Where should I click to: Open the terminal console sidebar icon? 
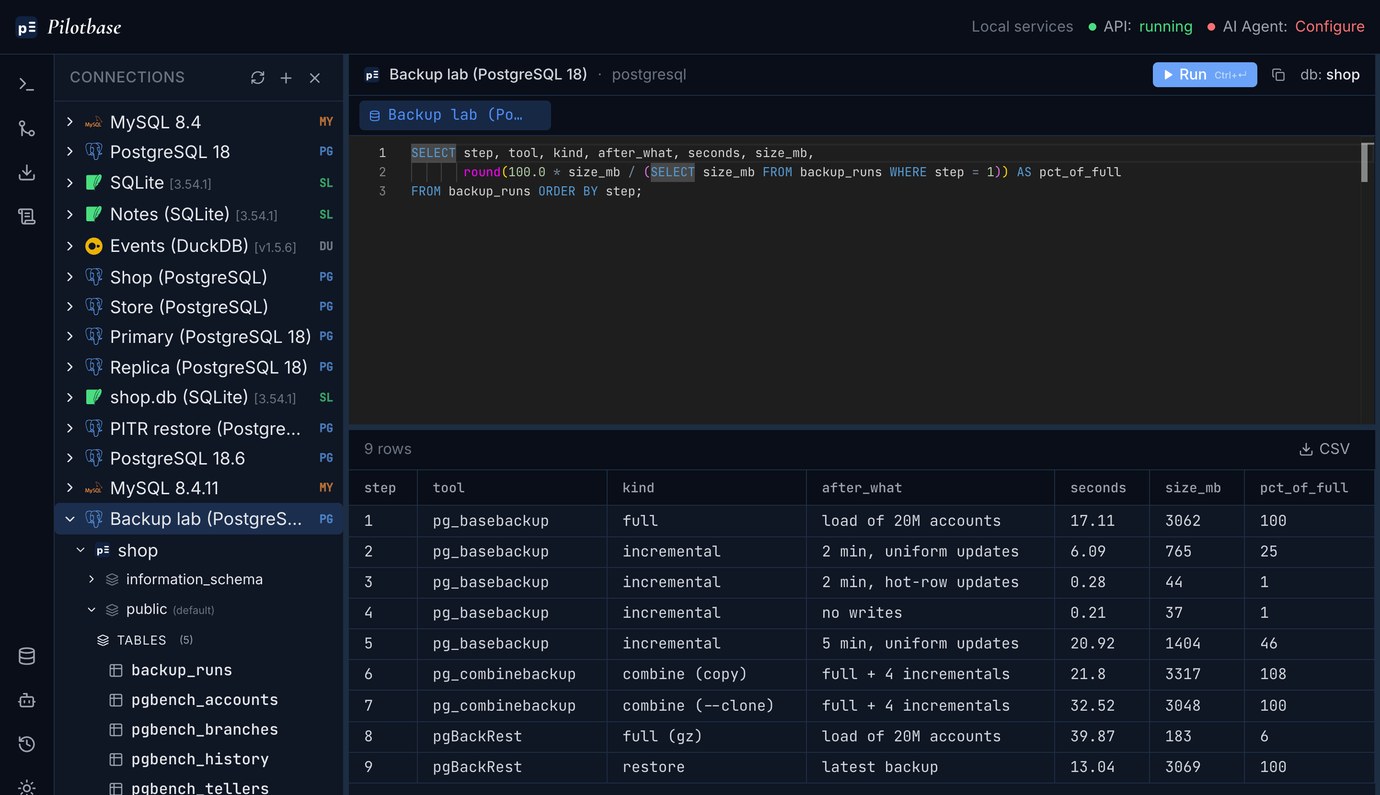click(x=27, y=85)
